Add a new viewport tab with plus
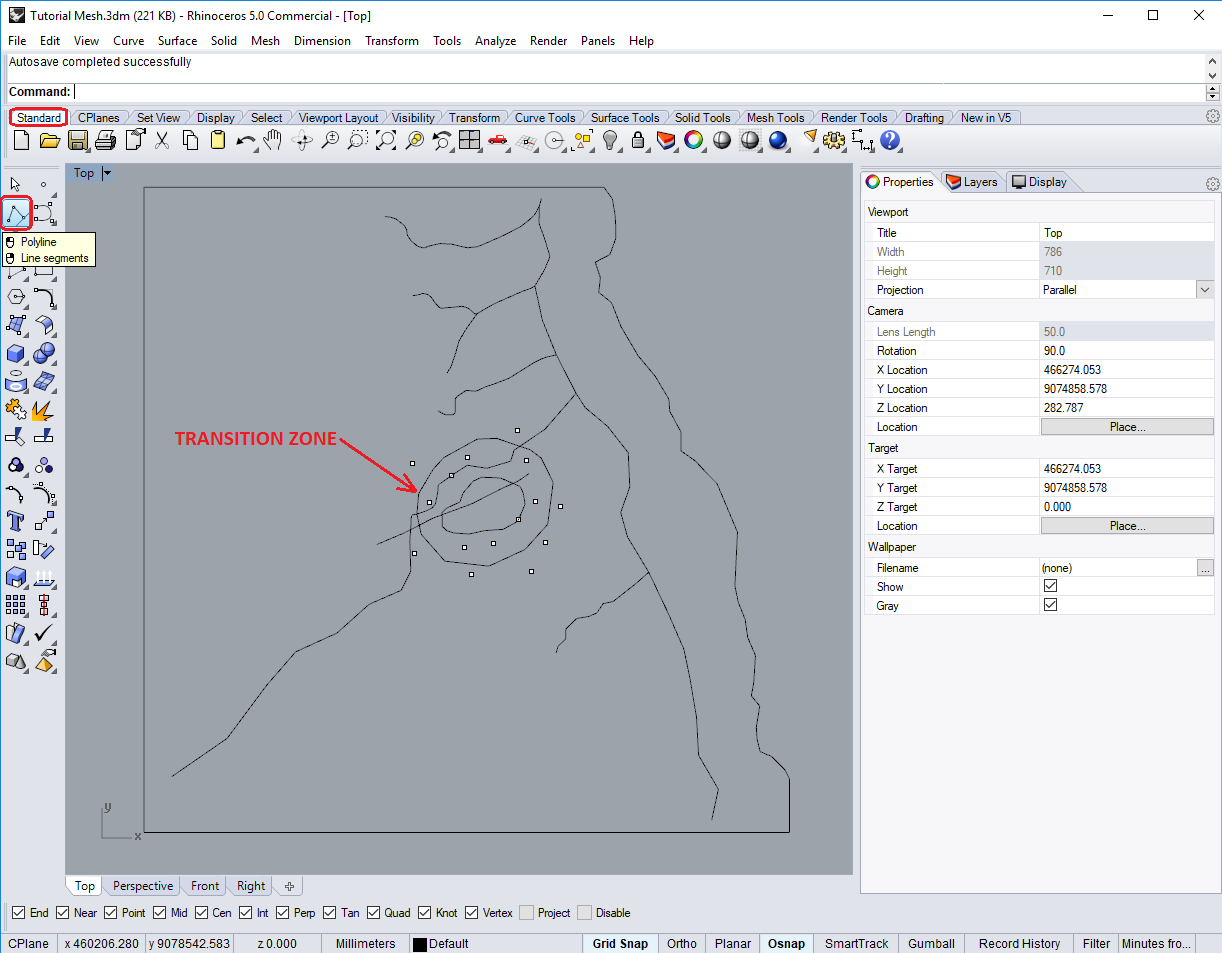Screen dimensions: 1222x953 click(x=289, y=886)
